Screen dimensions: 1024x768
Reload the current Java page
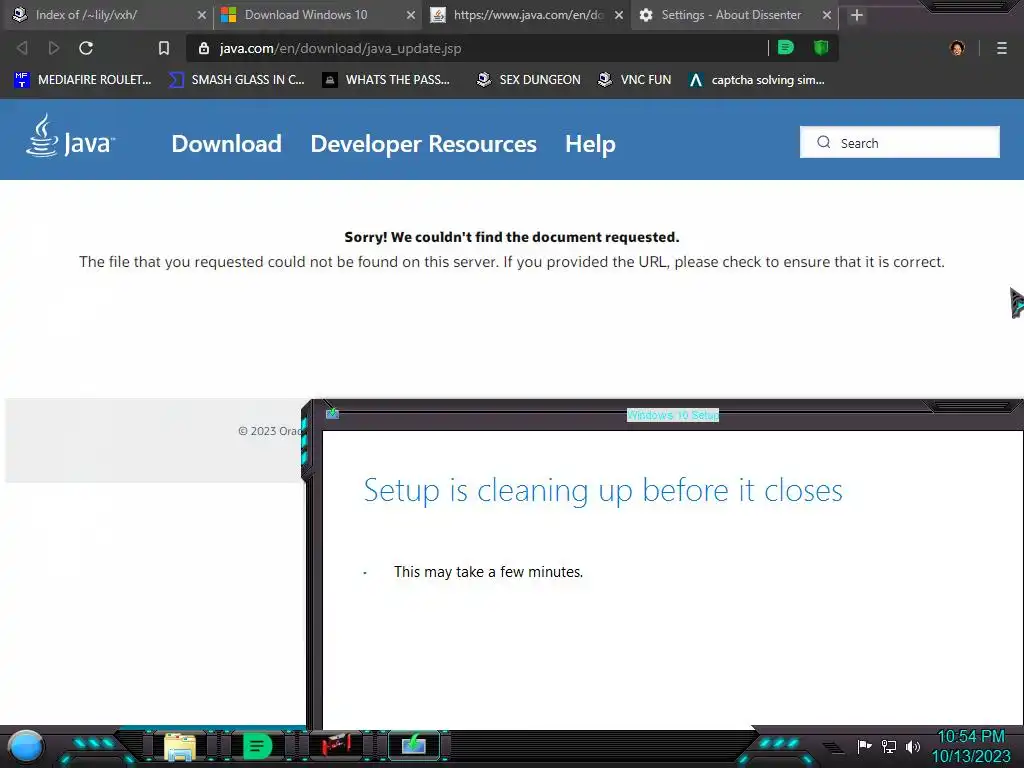pyautogui.click(x=86, y=48)
